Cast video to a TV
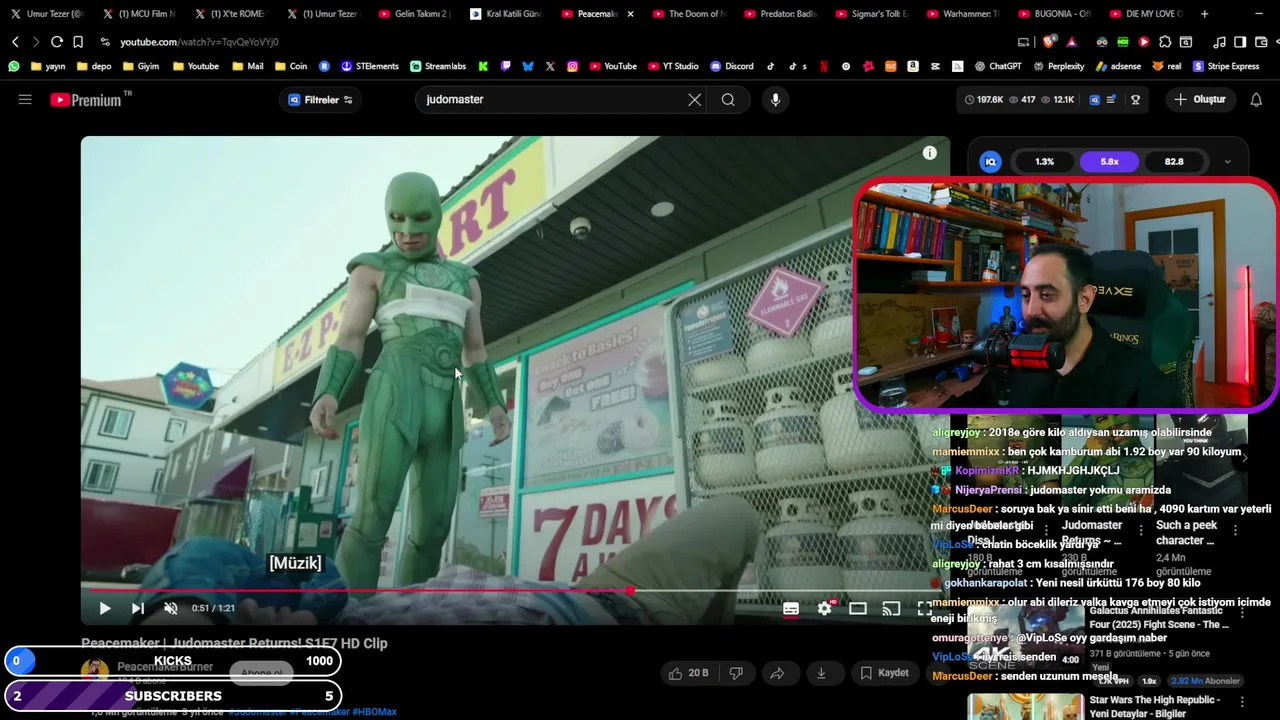The width and height of the screenshot is (1280, 720). point(891,608)
